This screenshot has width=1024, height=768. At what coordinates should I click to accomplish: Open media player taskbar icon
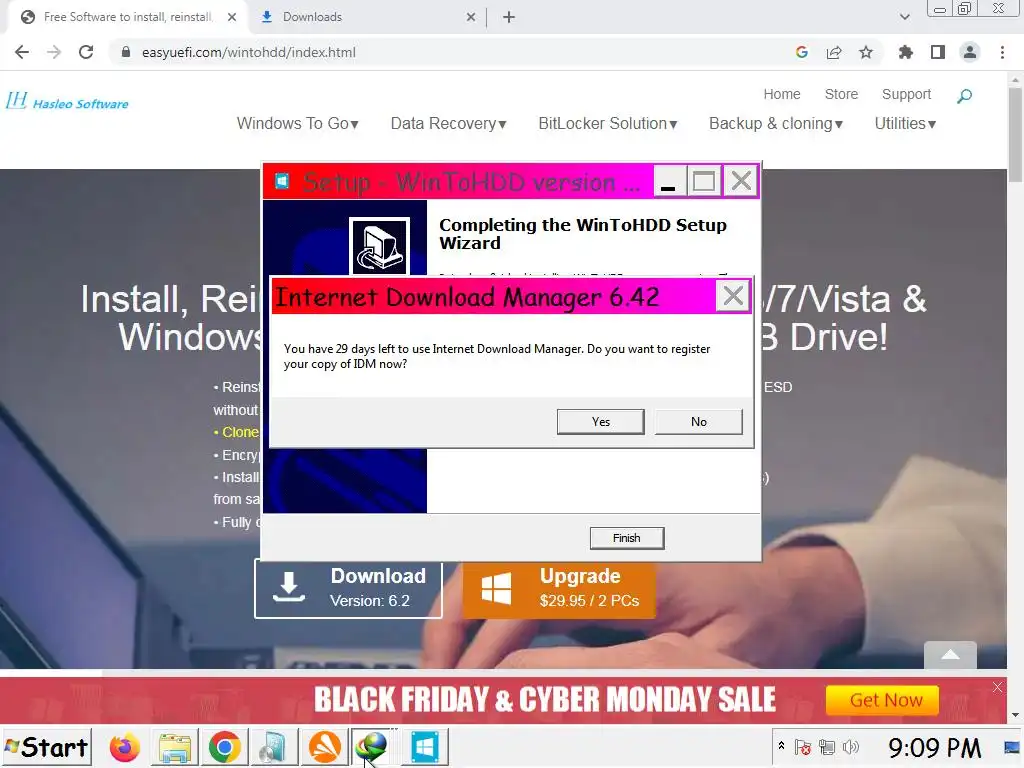274,747
